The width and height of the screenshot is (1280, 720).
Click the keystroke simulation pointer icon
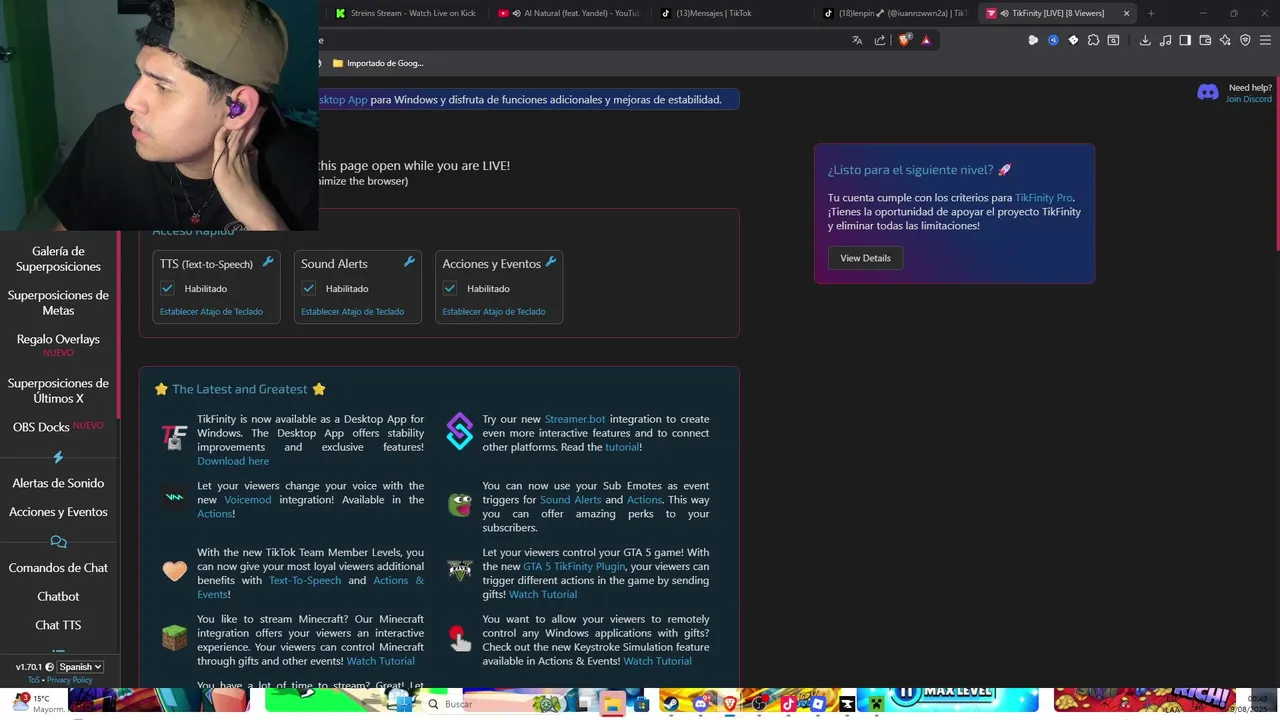(459, 638)
